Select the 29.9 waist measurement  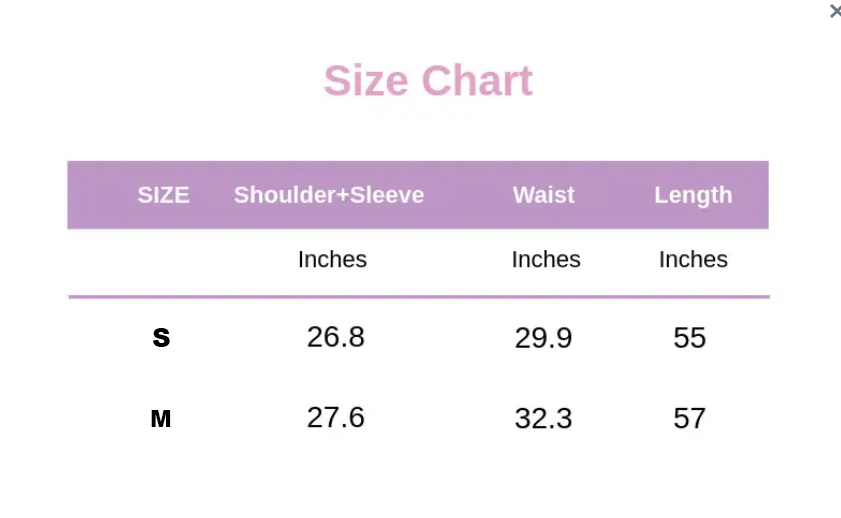tap(543, 338)
